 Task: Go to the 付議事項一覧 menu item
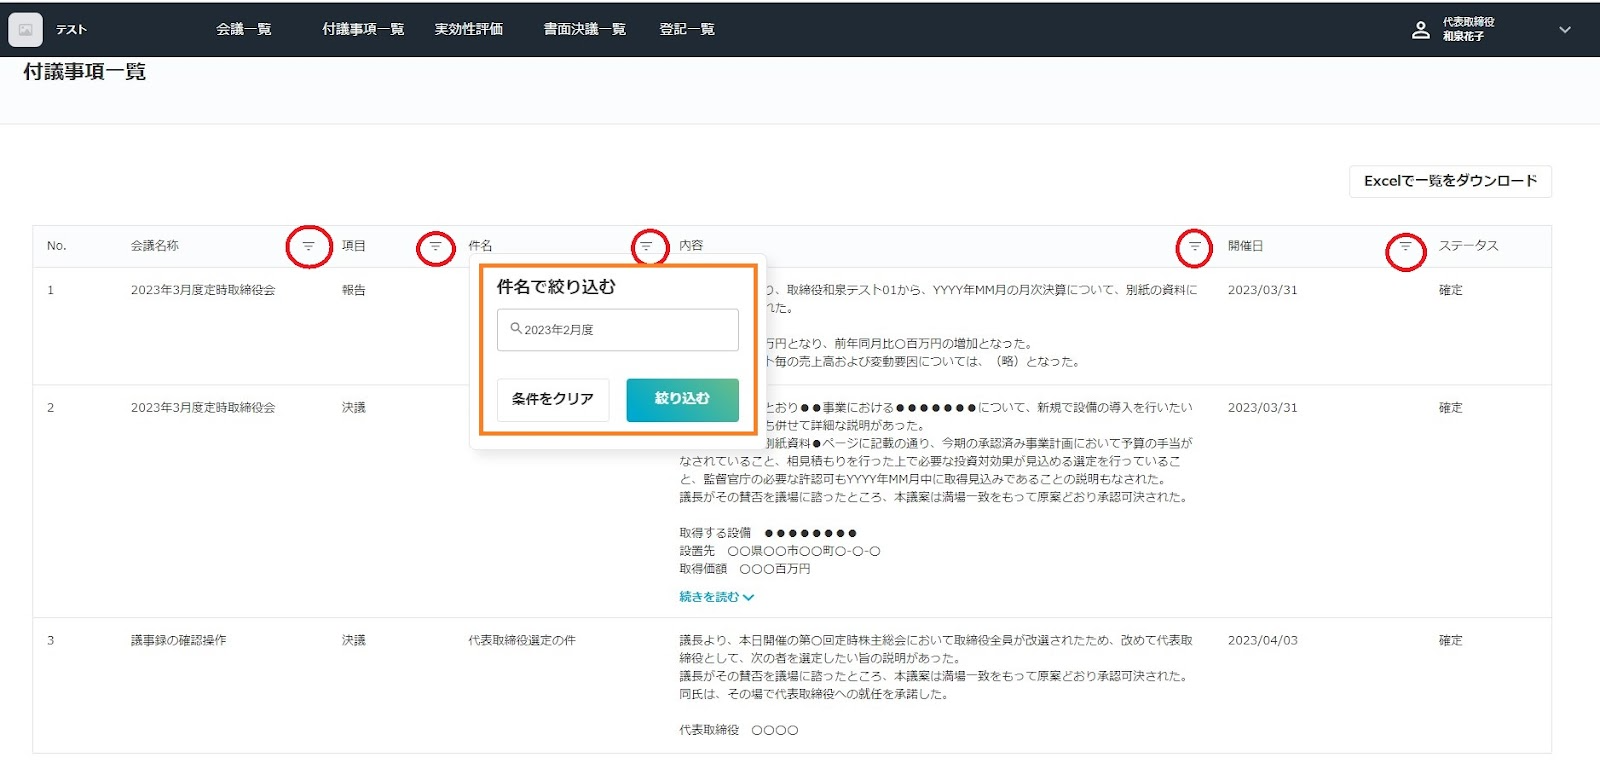point(363,30)
